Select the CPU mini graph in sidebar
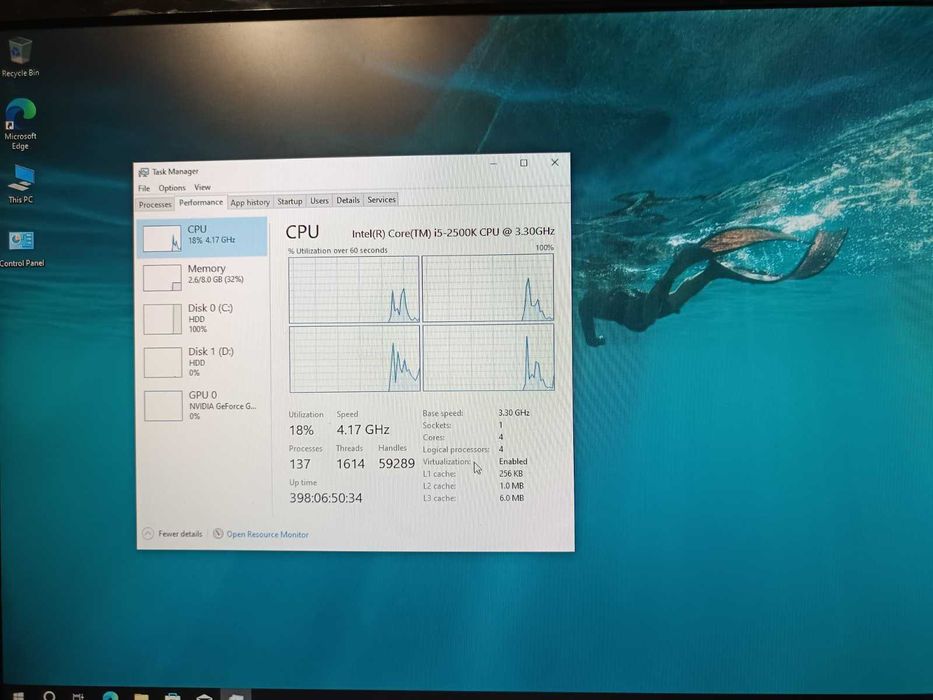Screen dimensions: 933x700 pos(162,238)
